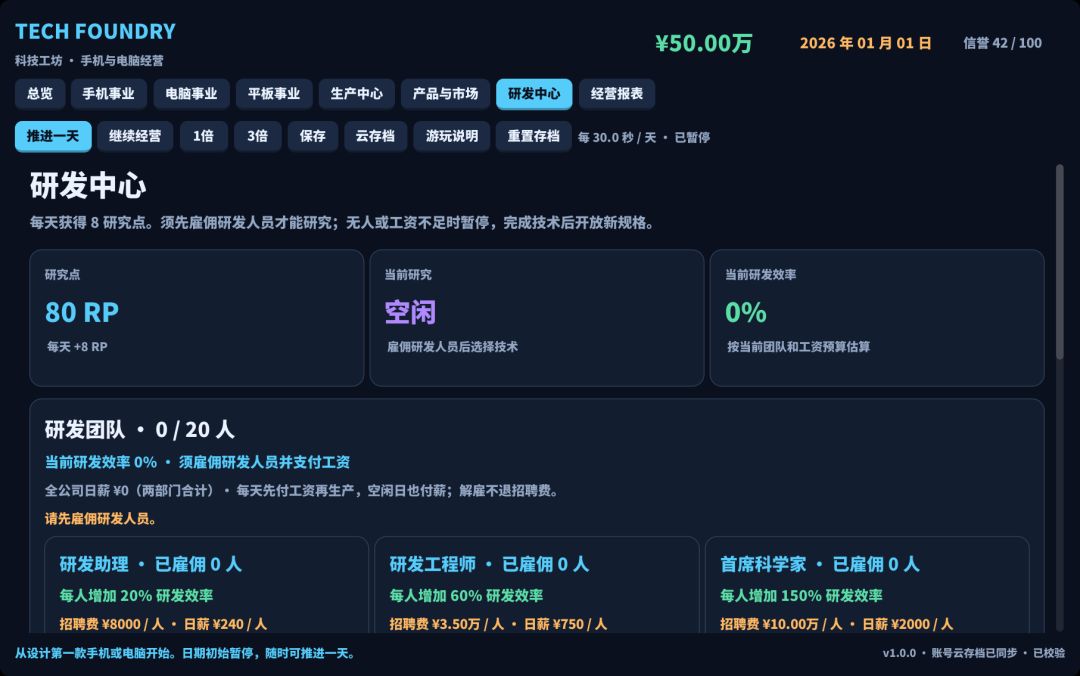This screenshot has width=1080, height=676.
Task: Click 每人增加 20% 研发效率 text
Action: click(x=136, y=595)
